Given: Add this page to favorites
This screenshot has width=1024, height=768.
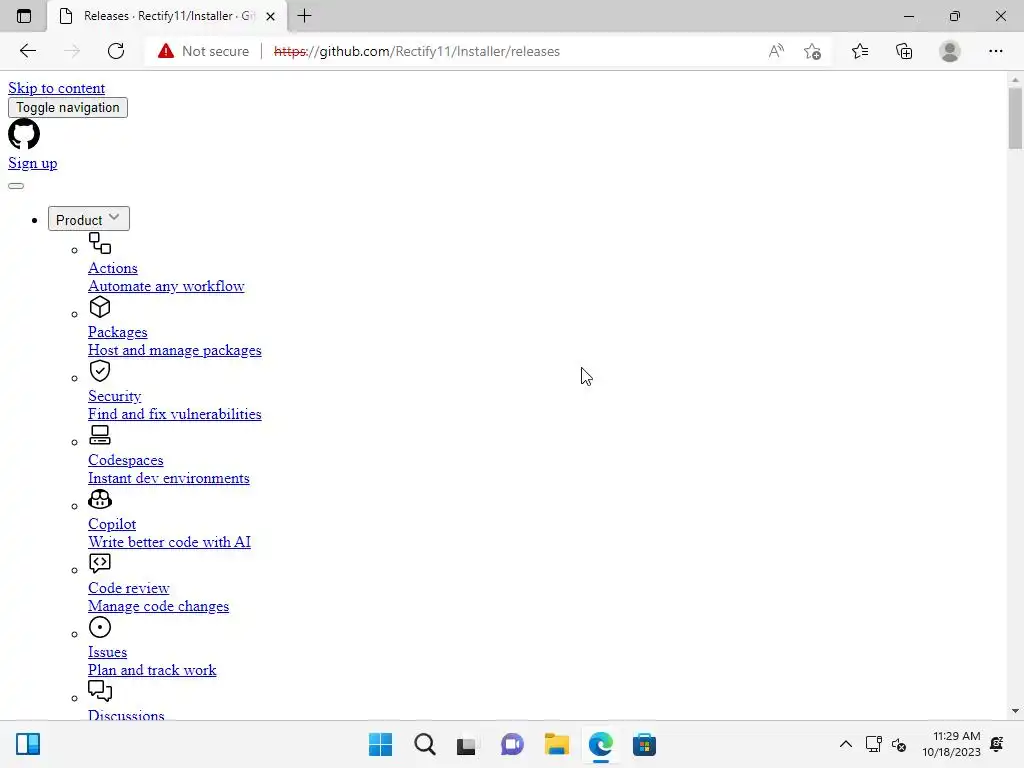Looking at the screenshot, I should click(x=812, y=51).
